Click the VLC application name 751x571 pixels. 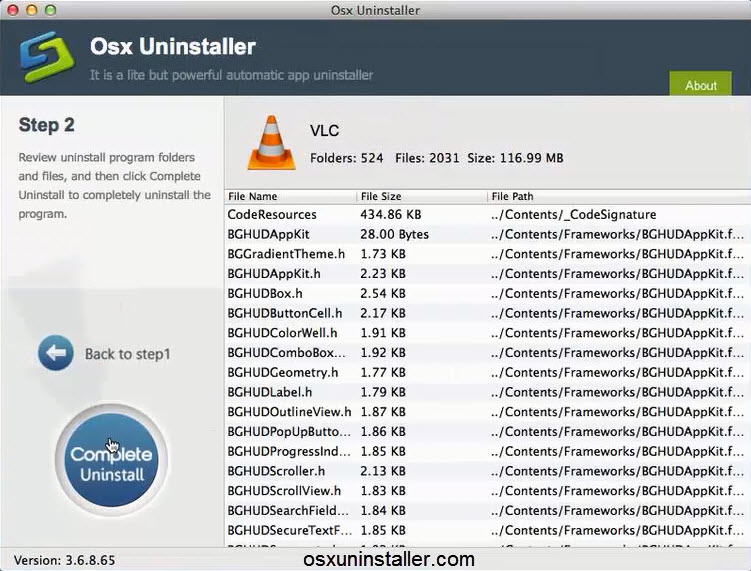[x=325, y=131]
